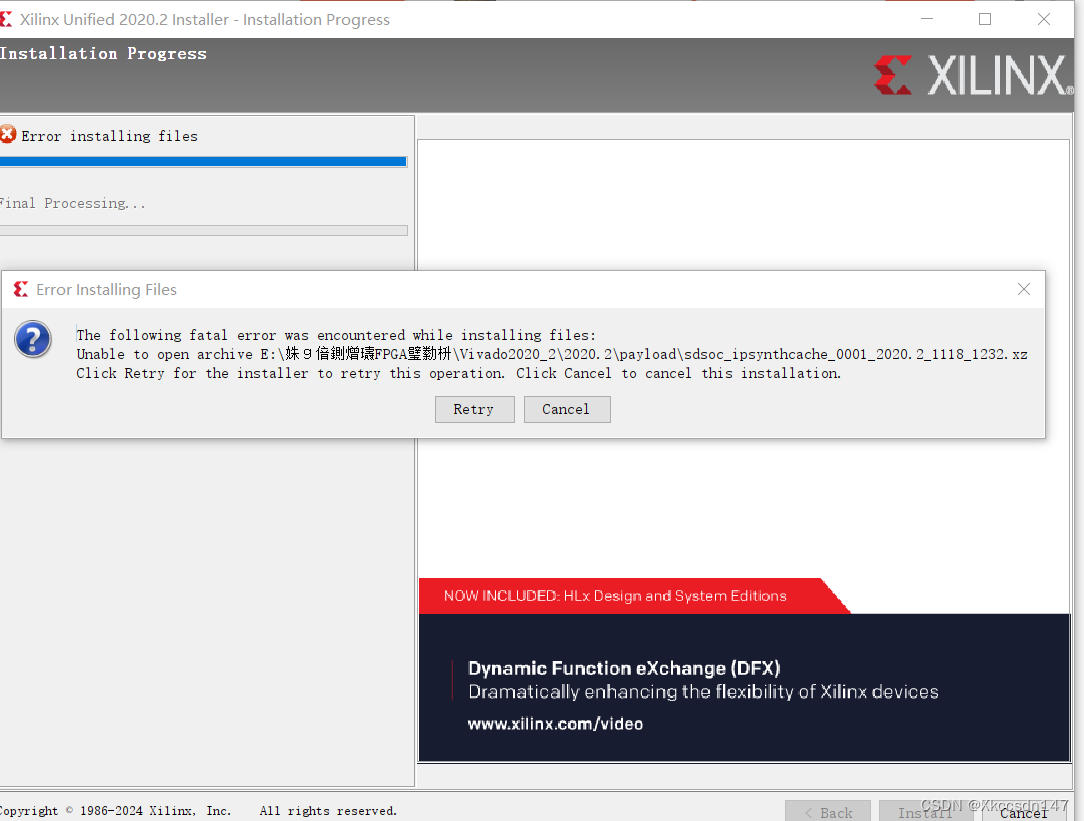Click 'Dramatically enhancing the flexibility' tagline
1084x821 pixels.
(x=703, y=692)
